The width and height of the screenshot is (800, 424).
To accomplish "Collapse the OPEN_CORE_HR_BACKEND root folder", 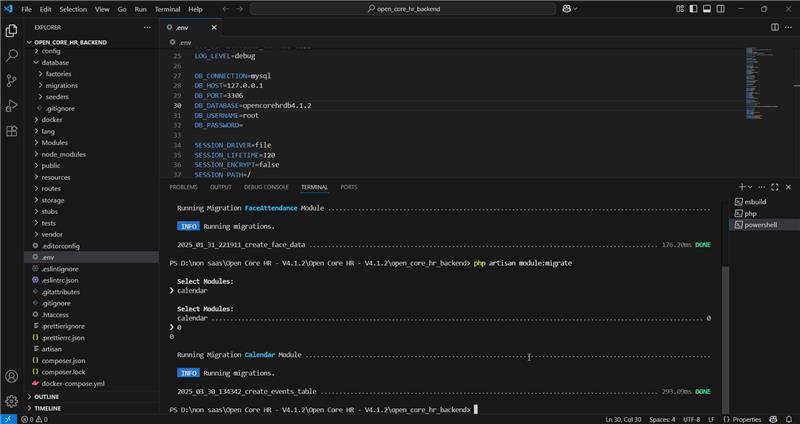I will tap(92, 42).
